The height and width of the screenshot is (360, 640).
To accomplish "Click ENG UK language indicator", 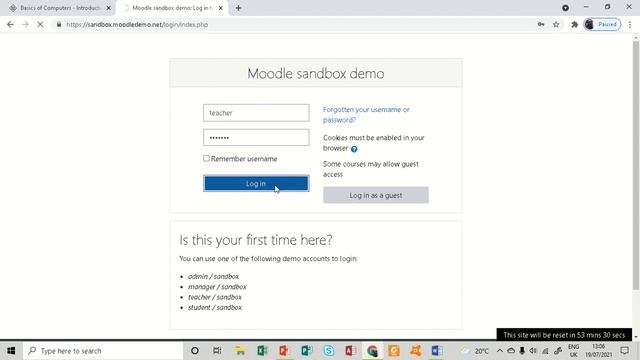I will click(573, 351).
